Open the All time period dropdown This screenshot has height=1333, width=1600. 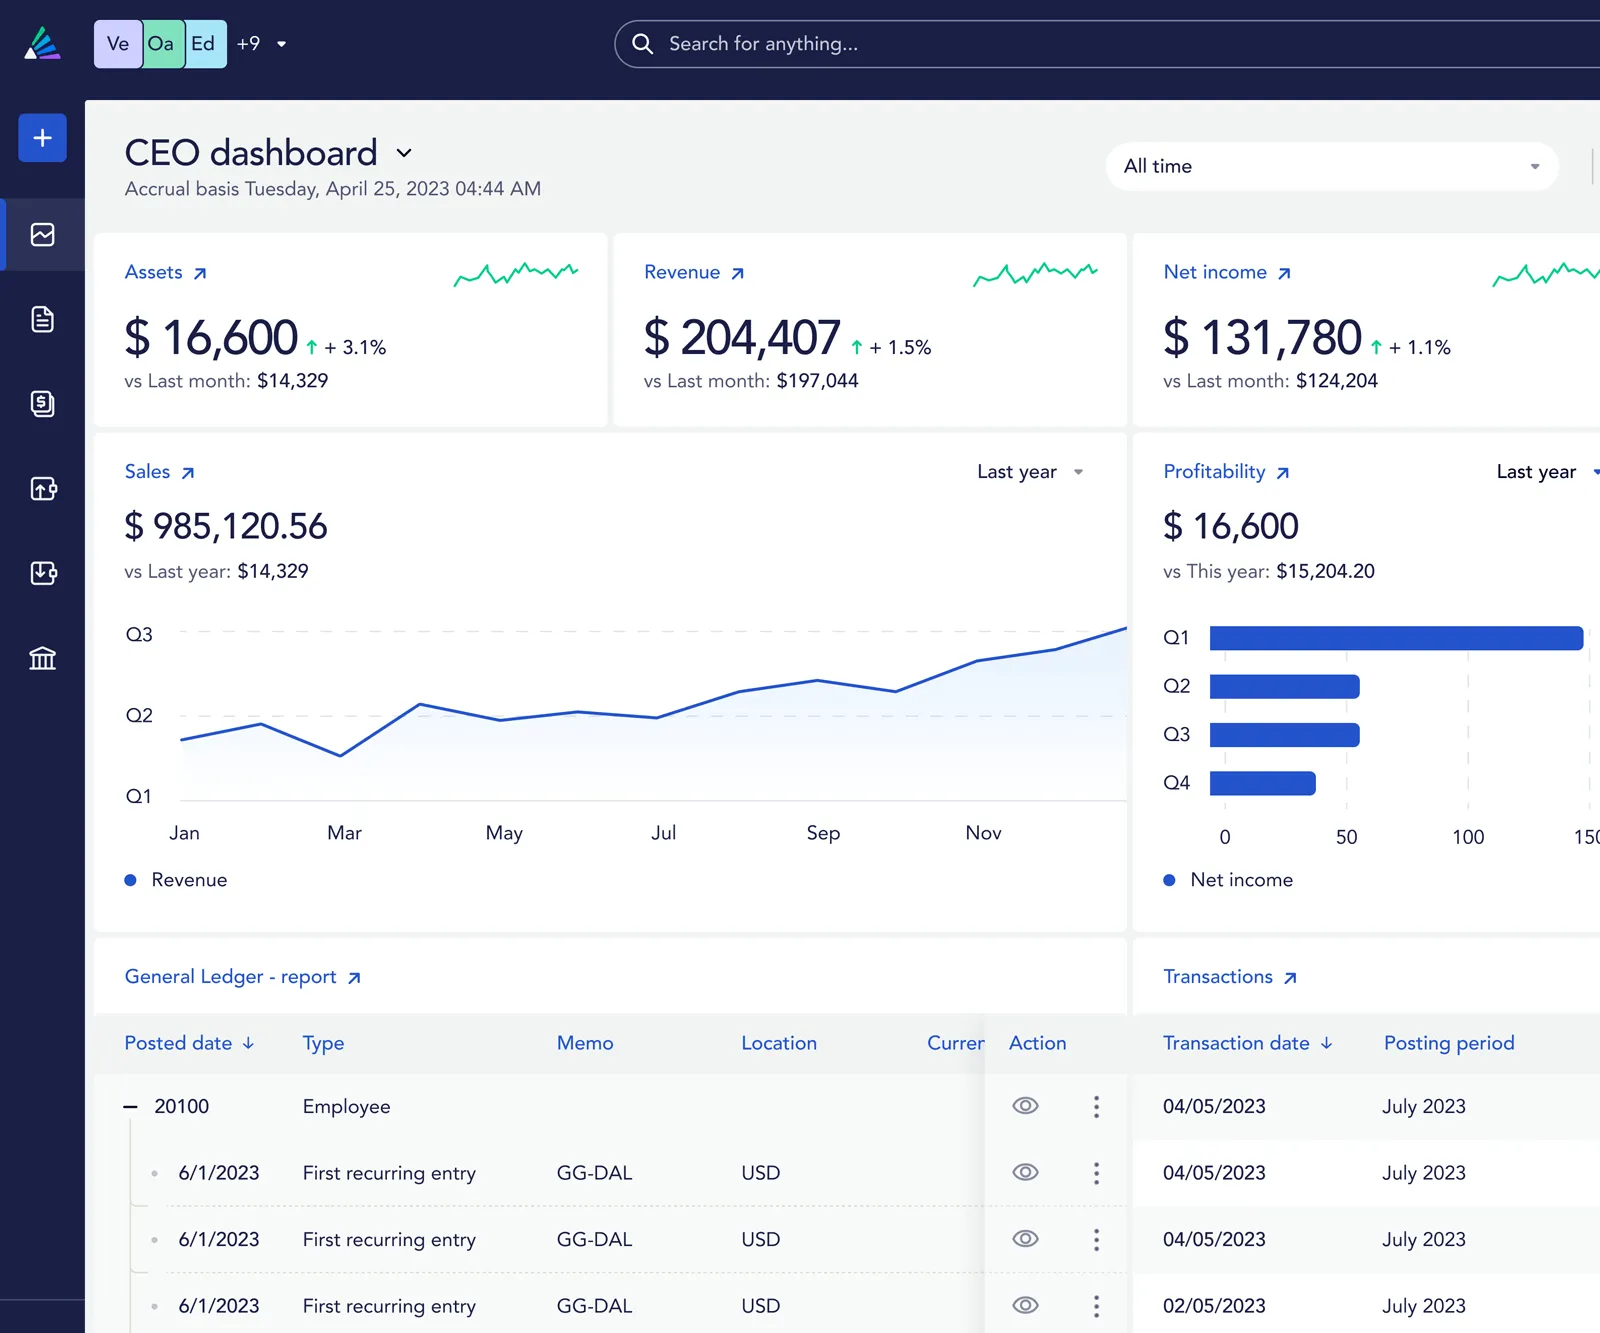click(x=1331, y=166)
